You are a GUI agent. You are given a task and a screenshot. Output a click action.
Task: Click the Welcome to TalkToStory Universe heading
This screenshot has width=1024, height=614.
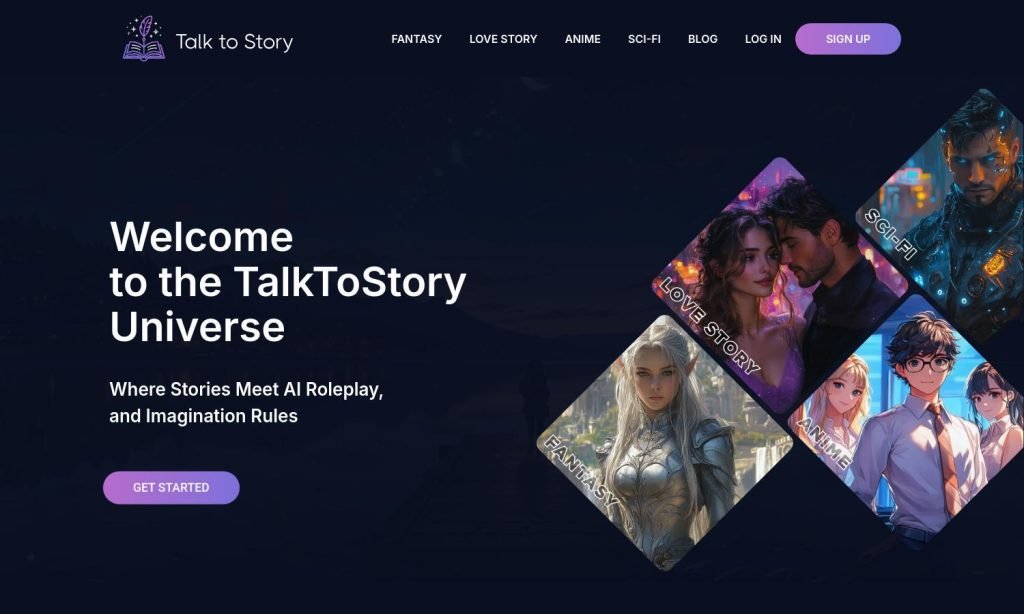(x=288, y=282)
